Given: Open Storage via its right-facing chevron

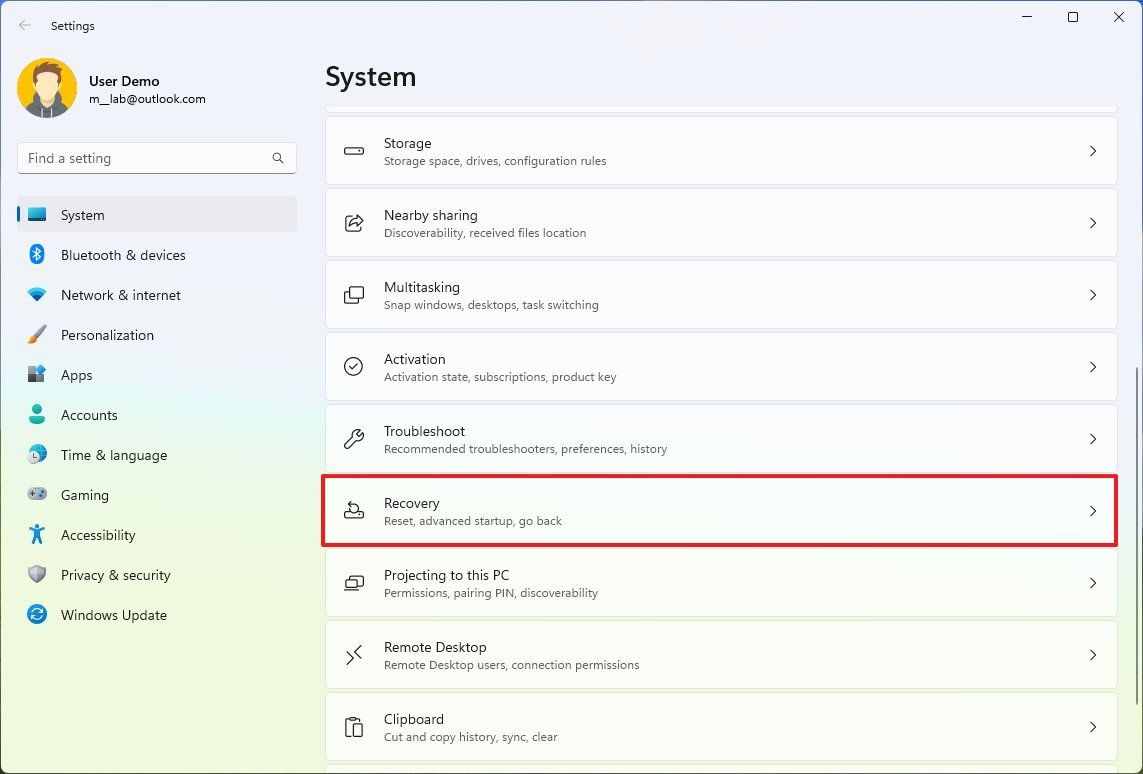Looking at the screenshot, I should click(1092, 151).
